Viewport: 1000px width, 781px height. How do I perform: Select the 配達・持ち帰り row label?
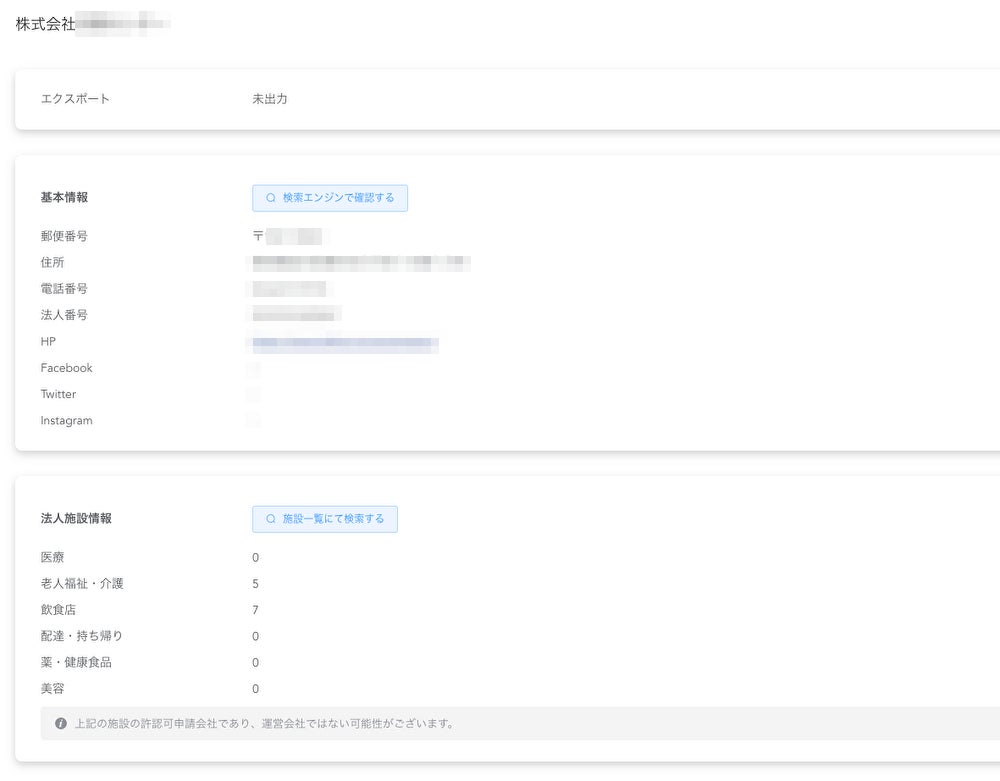click(82, 636)
